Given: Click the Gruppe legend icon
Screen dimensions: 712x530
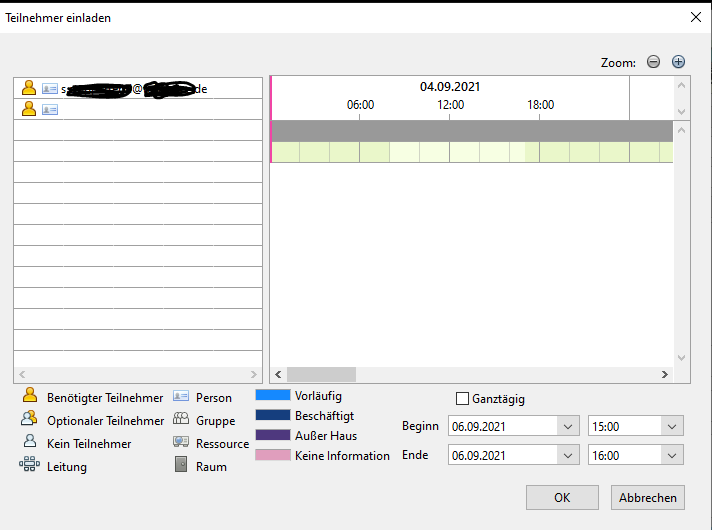Looking at the screenshot, I should coord(181,419).
